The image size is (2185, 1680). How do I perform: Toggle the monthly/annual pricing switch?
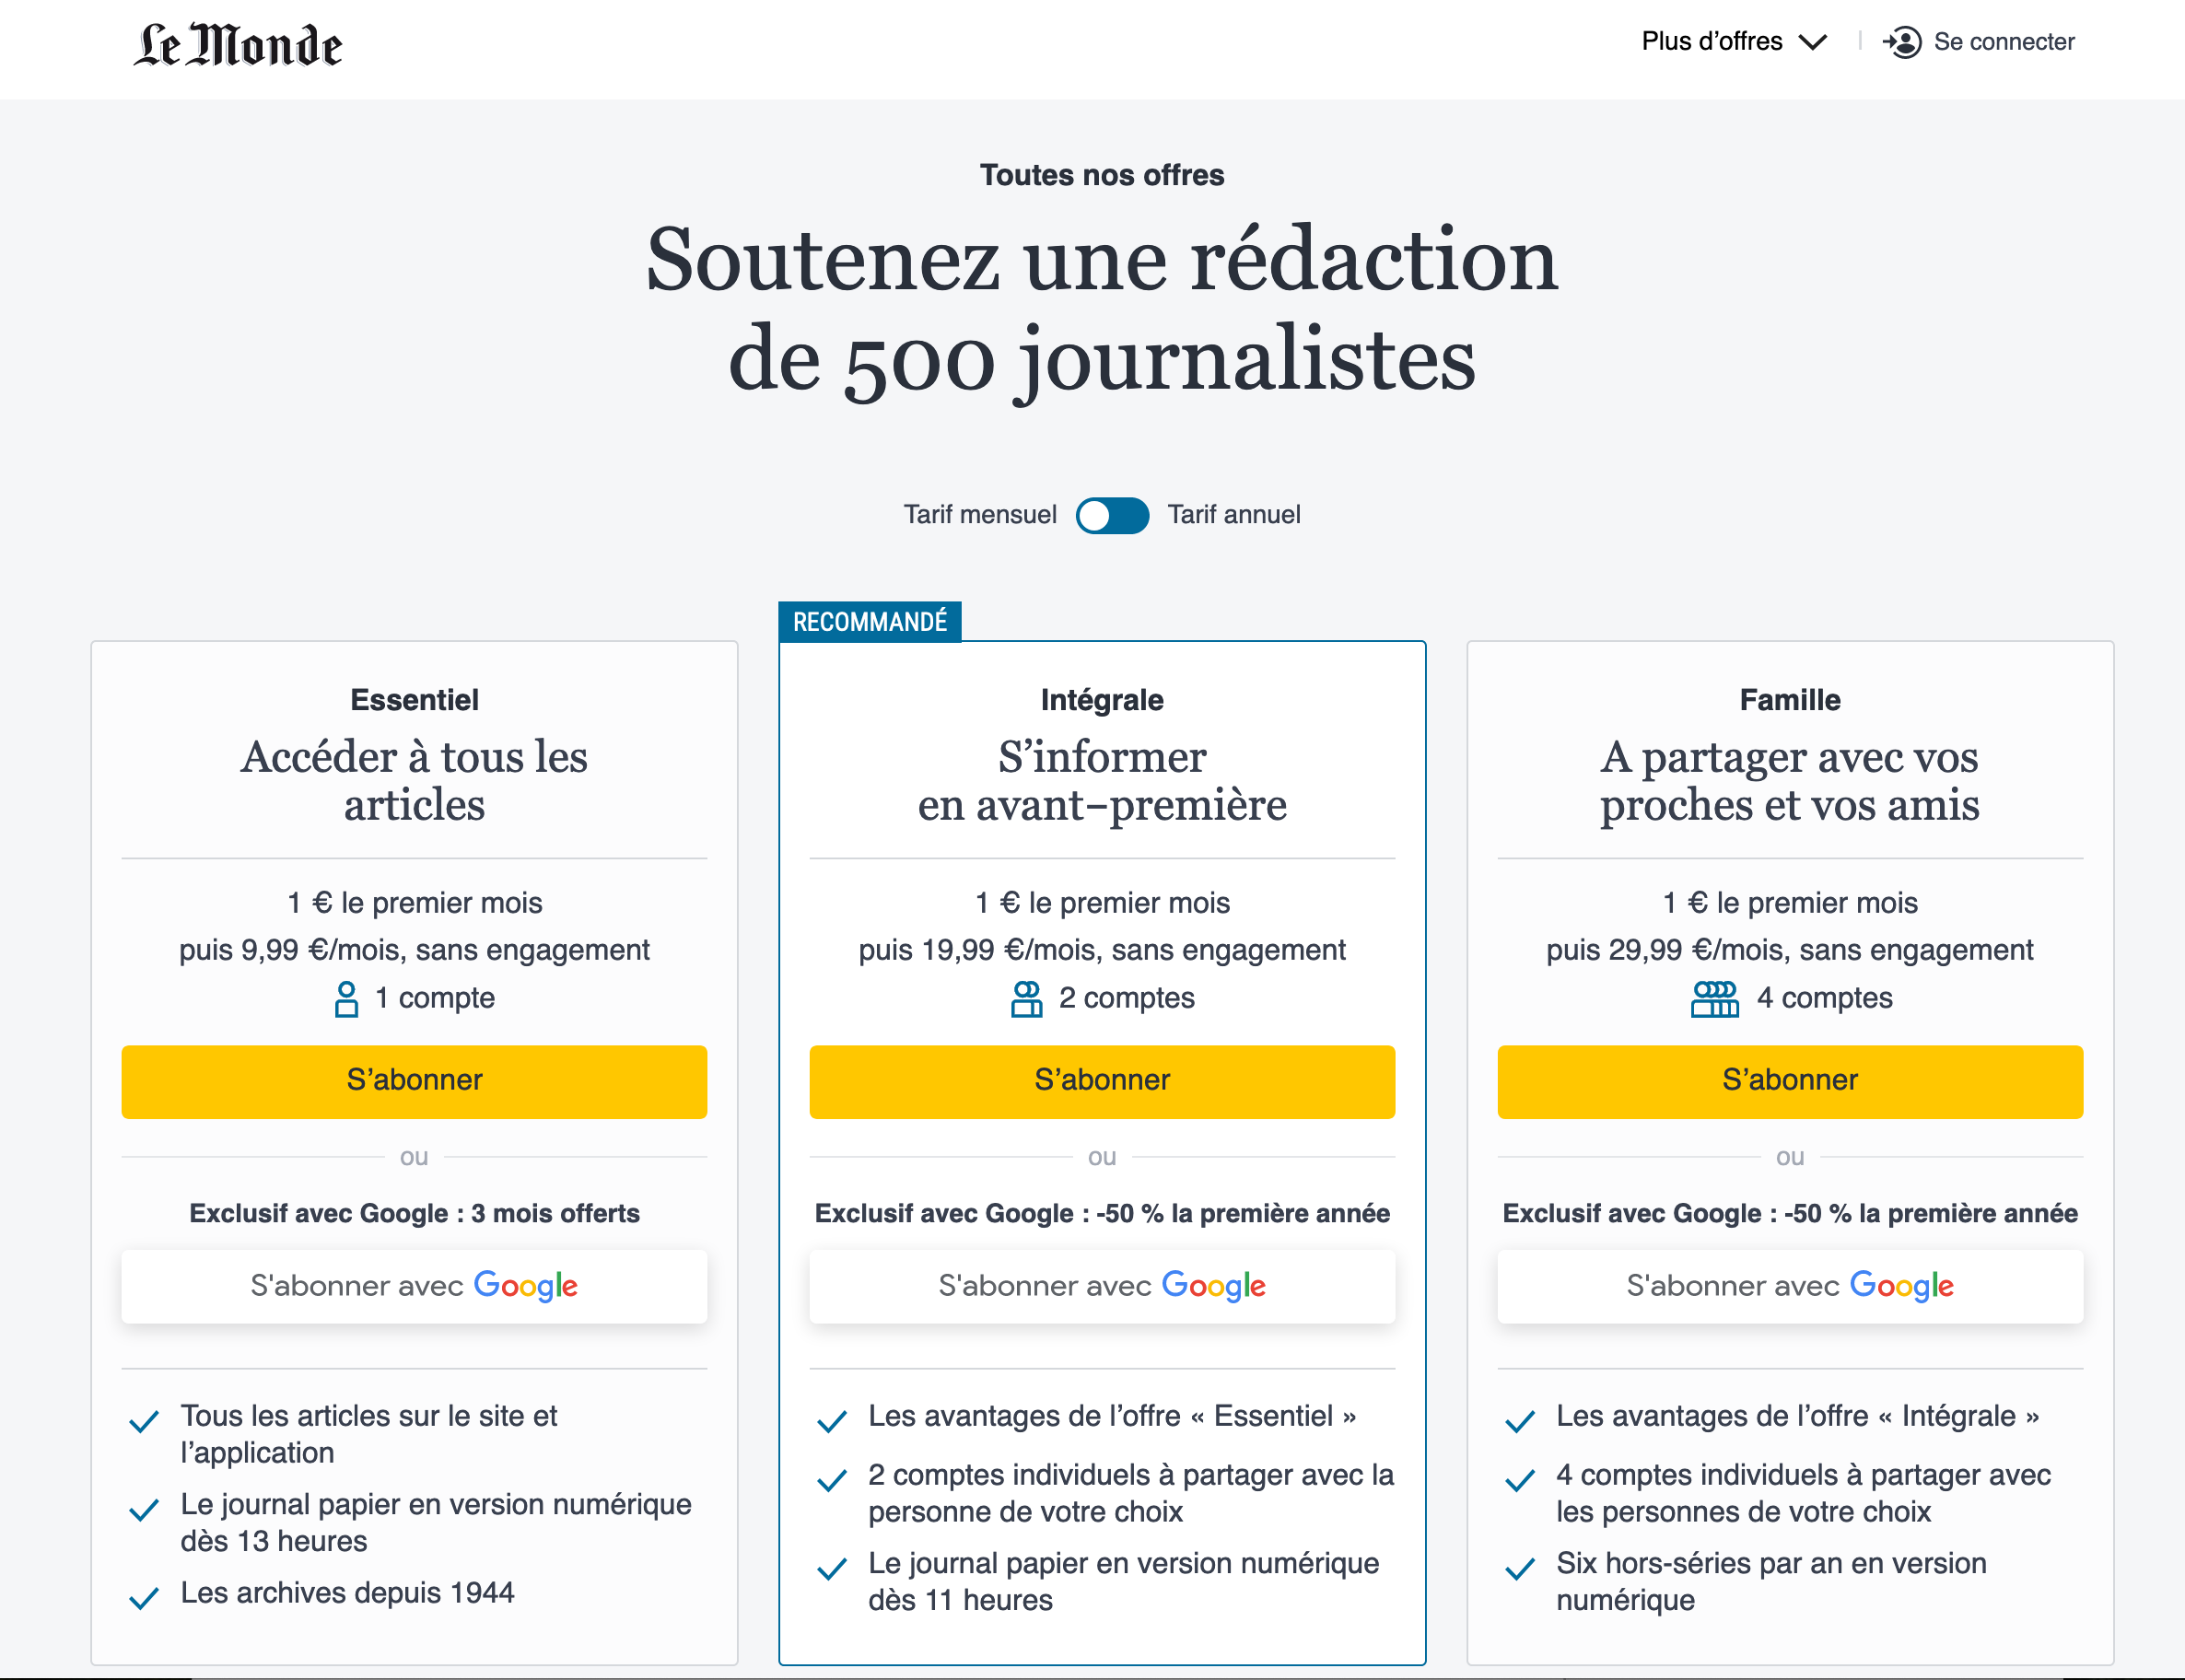point(1112,515)
